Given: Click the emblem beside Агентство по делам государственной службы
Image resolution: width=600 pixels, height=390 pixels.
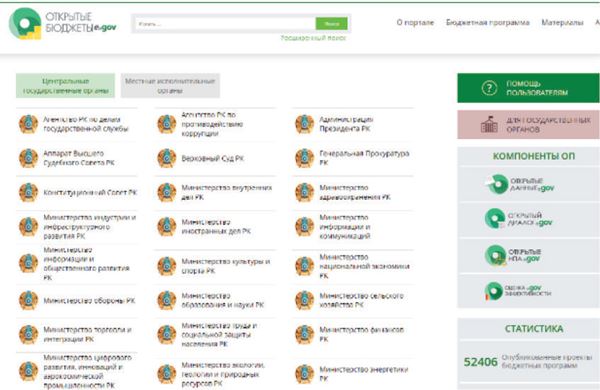Looking at the screenshot, I should (29, 124).
